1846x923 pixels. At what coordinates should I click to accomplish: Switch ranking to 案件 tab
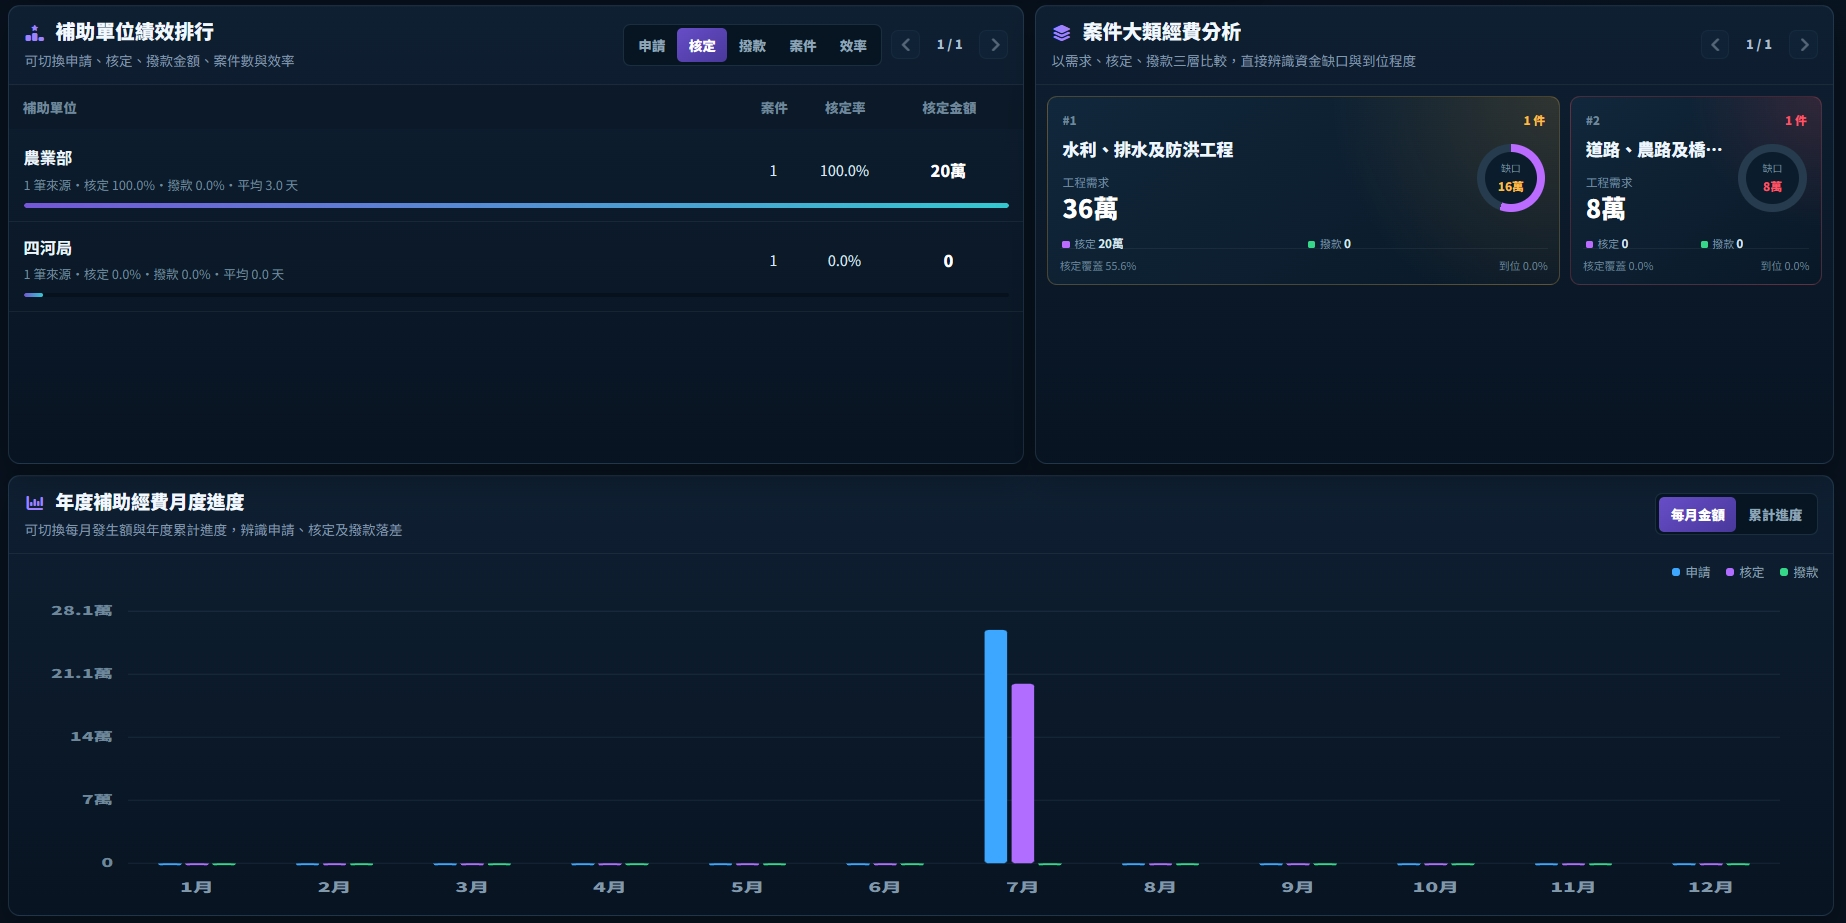pos(802,46)
